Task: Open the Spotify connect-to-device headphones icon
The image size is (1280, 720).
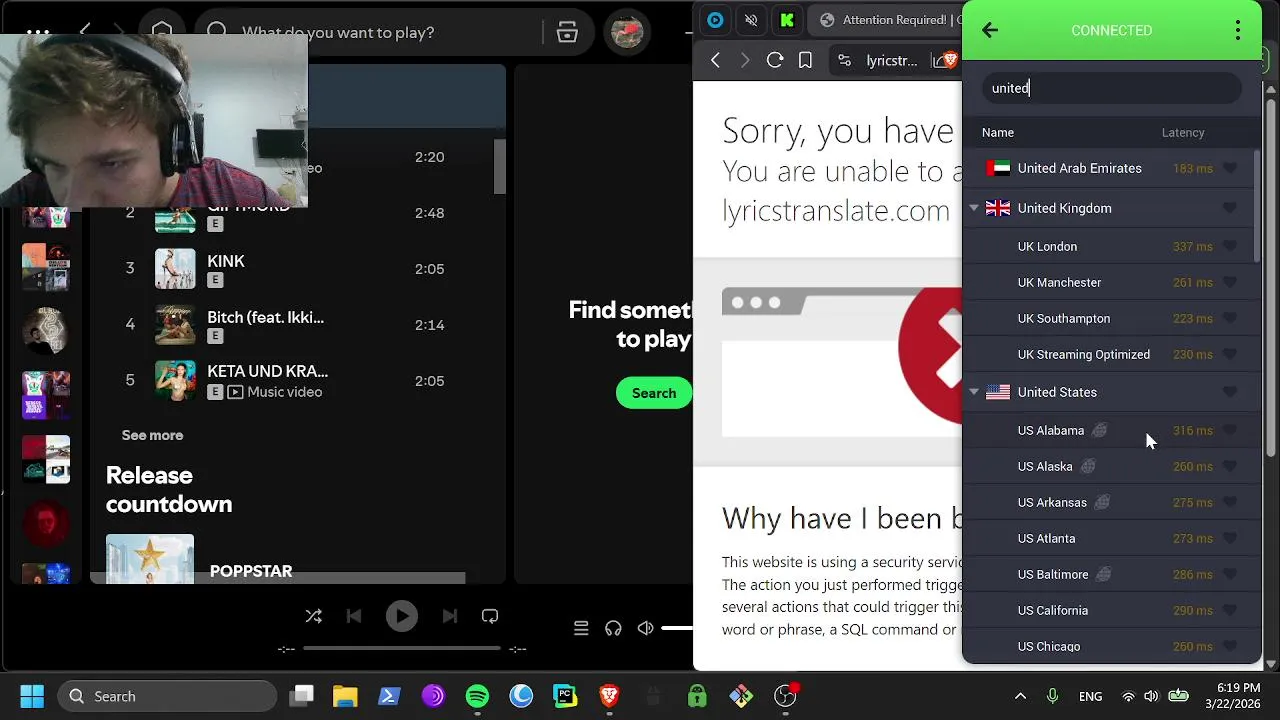Action: pyautogui.click(x=613, y=628)
